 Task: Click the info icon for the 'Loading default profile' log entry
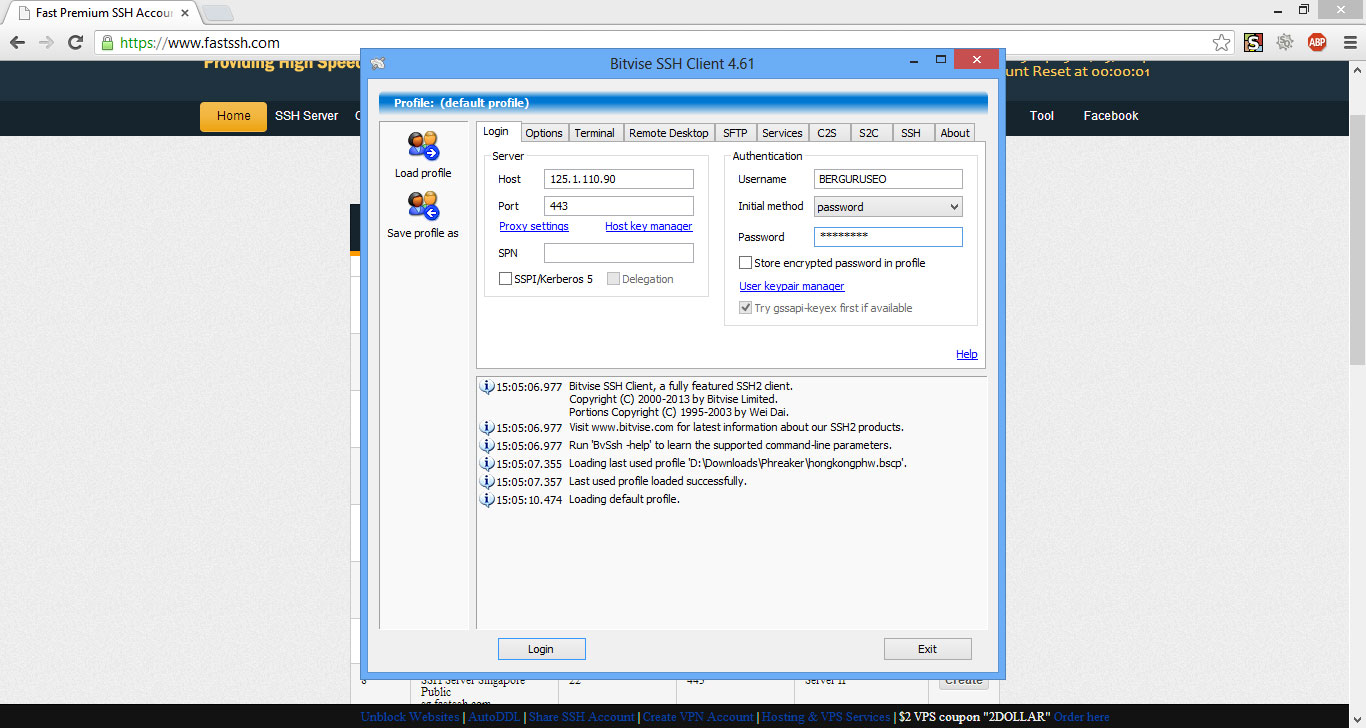point(487,499)
